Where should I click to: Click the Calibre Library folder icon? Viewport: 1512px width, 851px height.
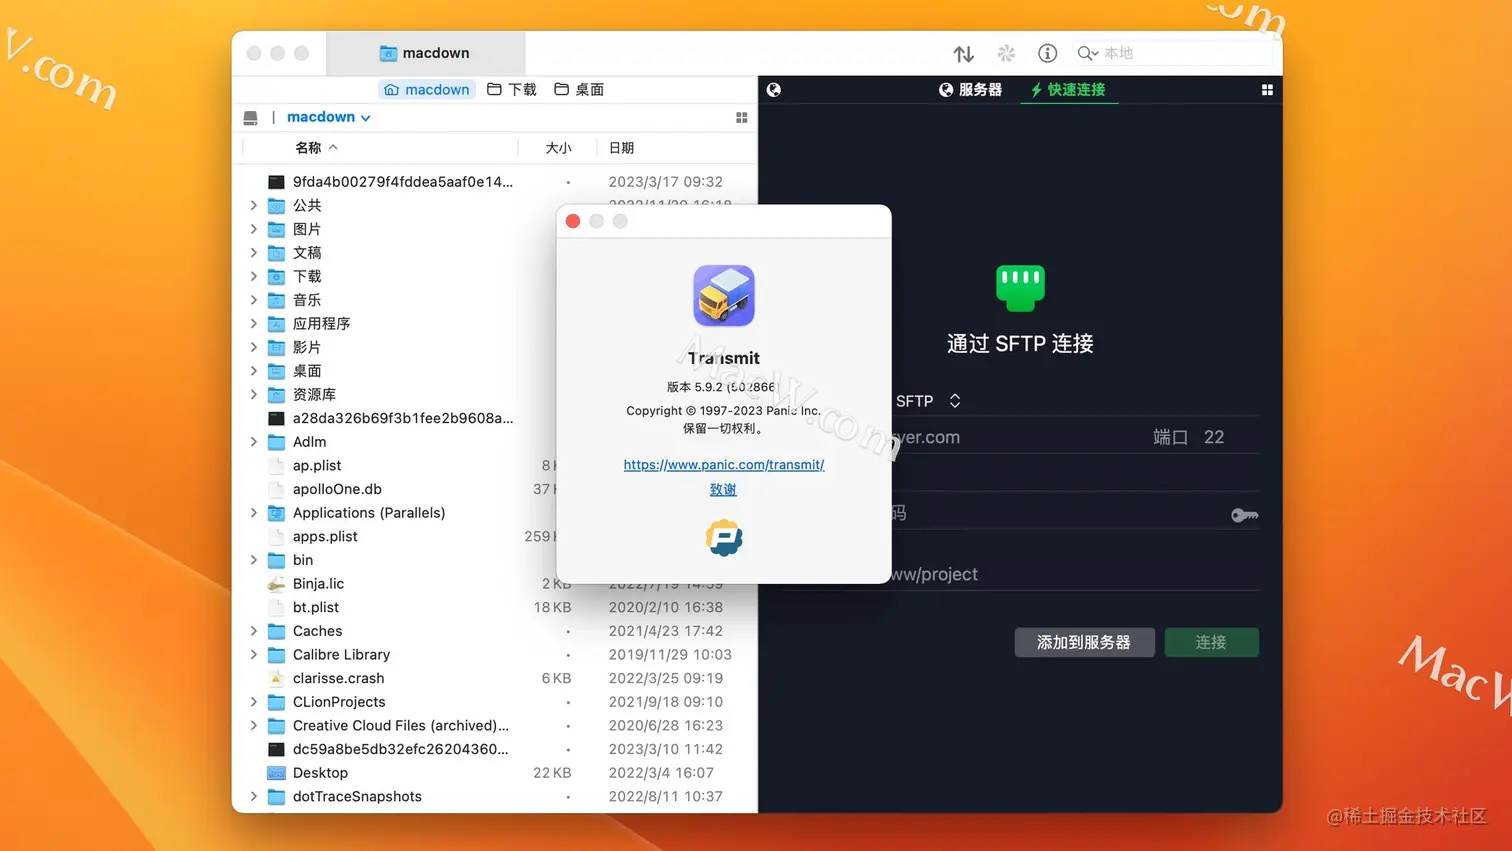pos(277,654)
